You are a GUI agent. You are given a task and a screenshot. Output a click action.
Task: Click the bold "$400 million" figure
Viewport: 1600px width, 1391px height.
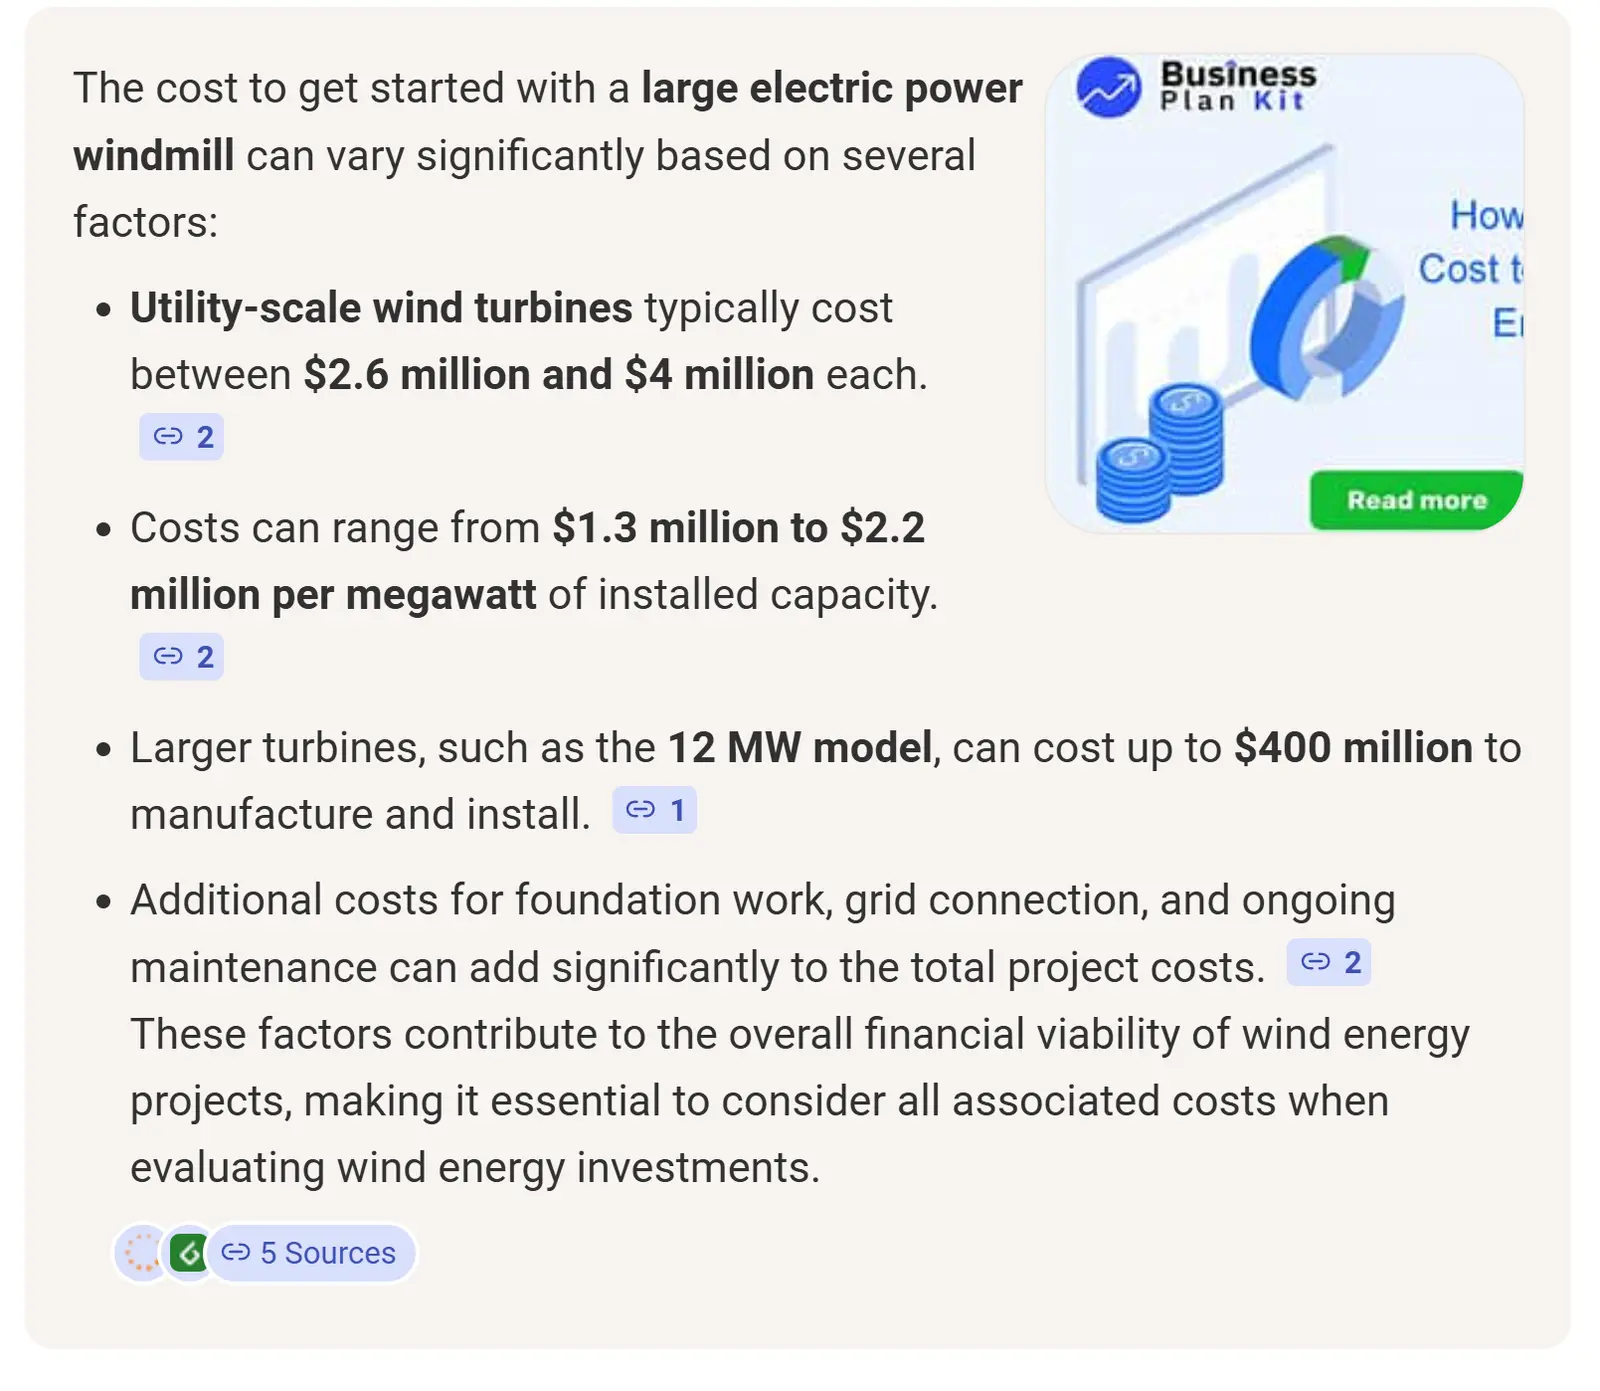click(x=1352, y=748)
